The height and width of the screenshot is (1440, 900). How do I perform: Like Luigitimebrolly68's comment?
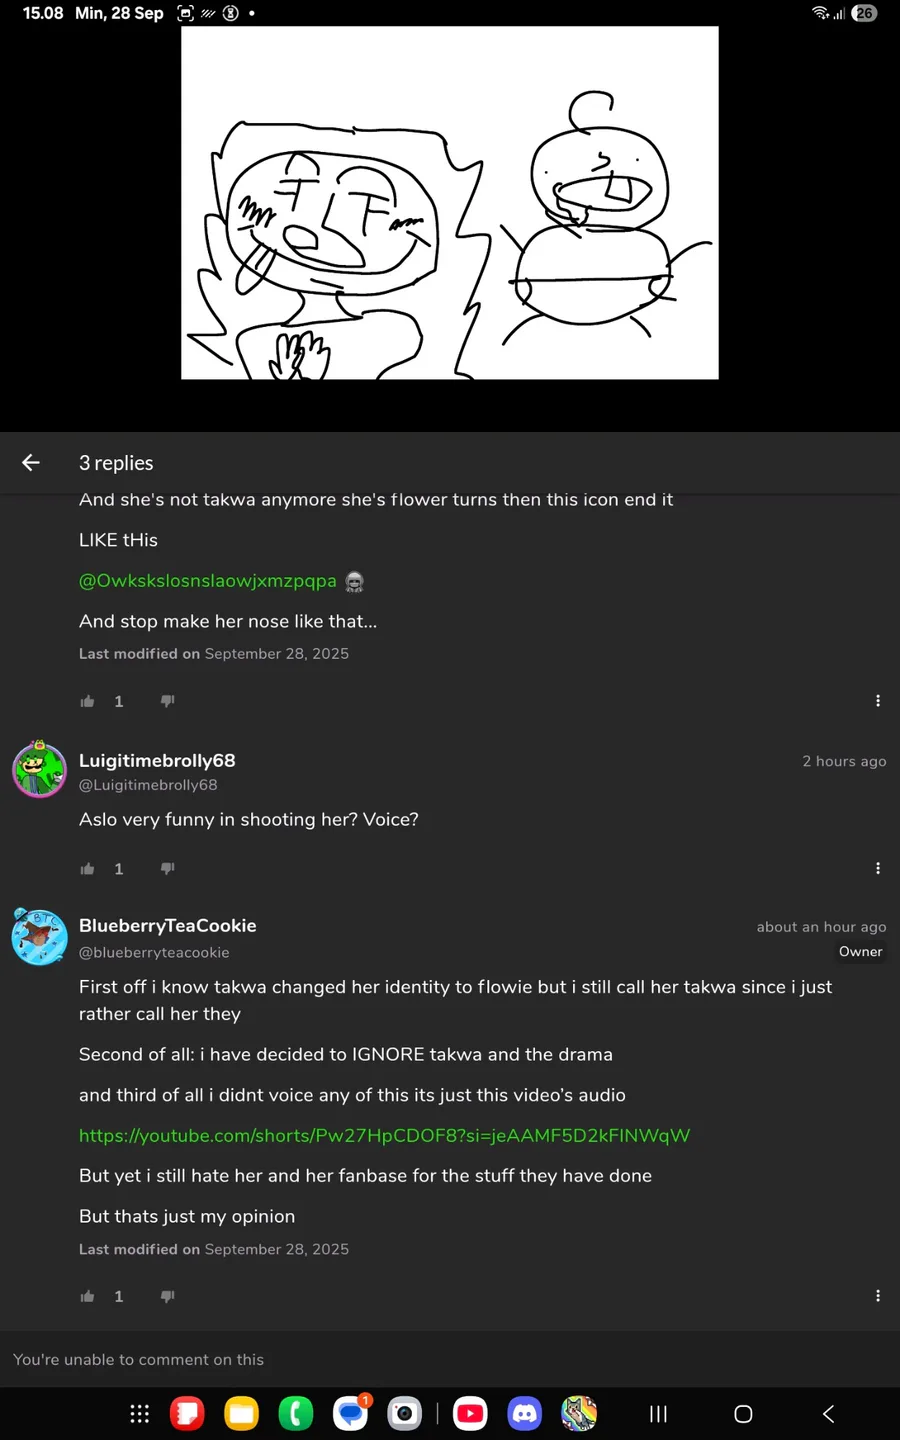[x=88, y=869]
